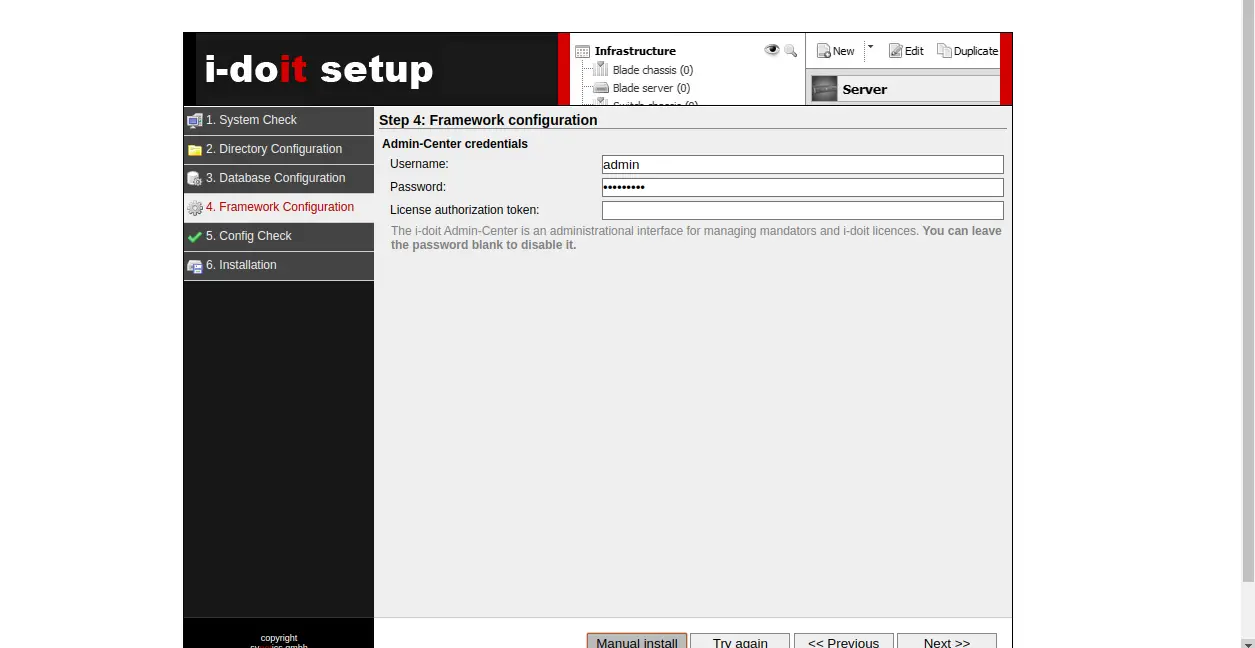Click the Duplicate button in the banner
Image resolution: width=1255 pixels, height=648 pixels.
tap(967, 51)
